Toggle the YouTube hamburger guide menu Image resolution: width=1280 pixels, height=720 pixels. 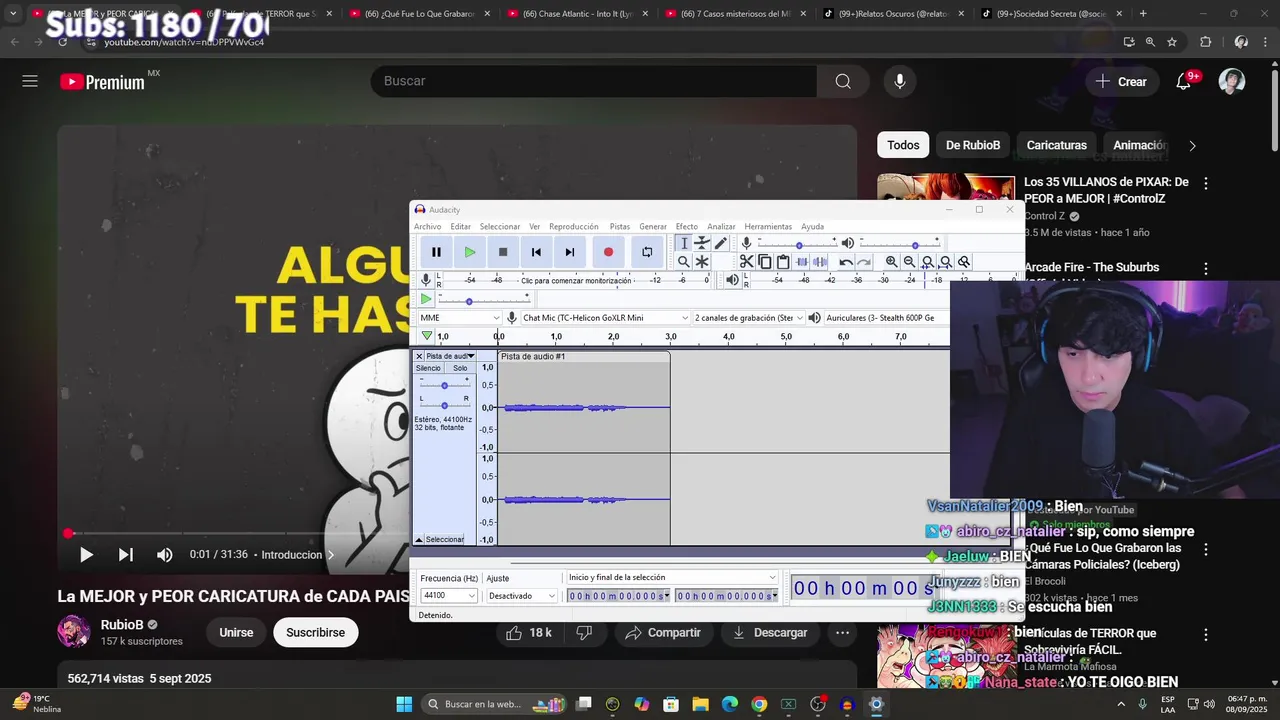(x=30, y=81)
